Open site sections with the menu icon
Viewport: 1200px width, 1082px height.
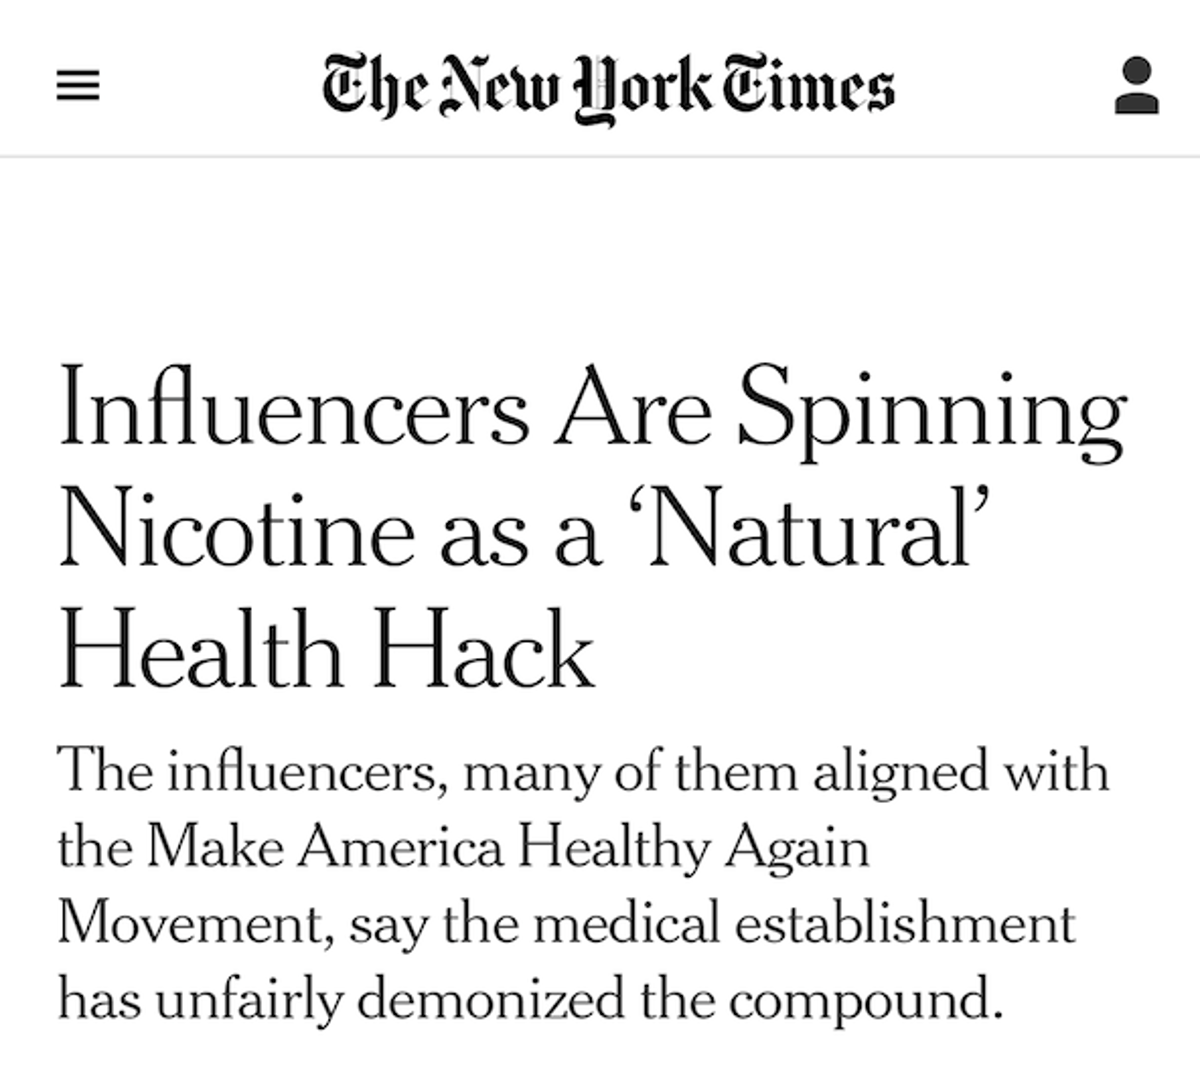point(80,85)
